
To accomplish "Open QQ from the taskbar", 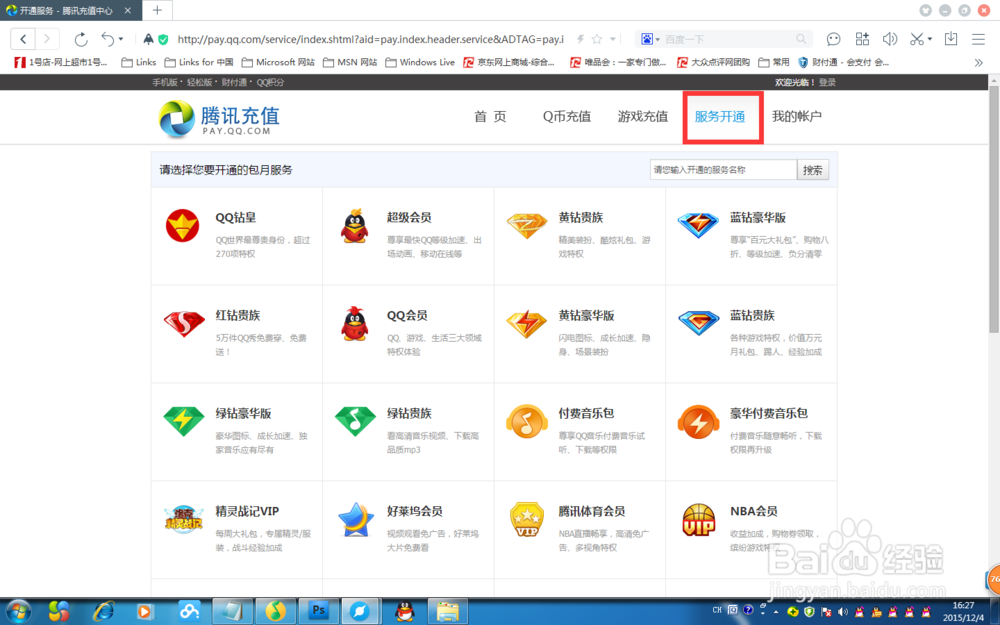I will (x=403, y=610).
